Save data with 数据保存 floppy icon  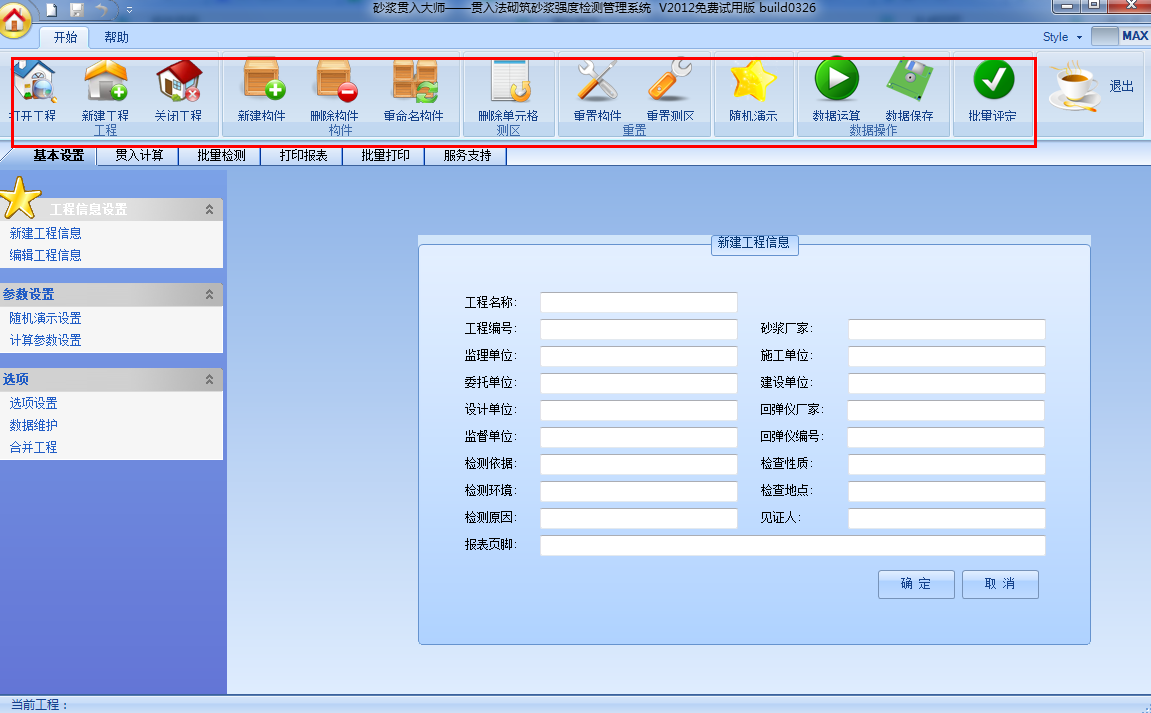[x=909, y=90]
